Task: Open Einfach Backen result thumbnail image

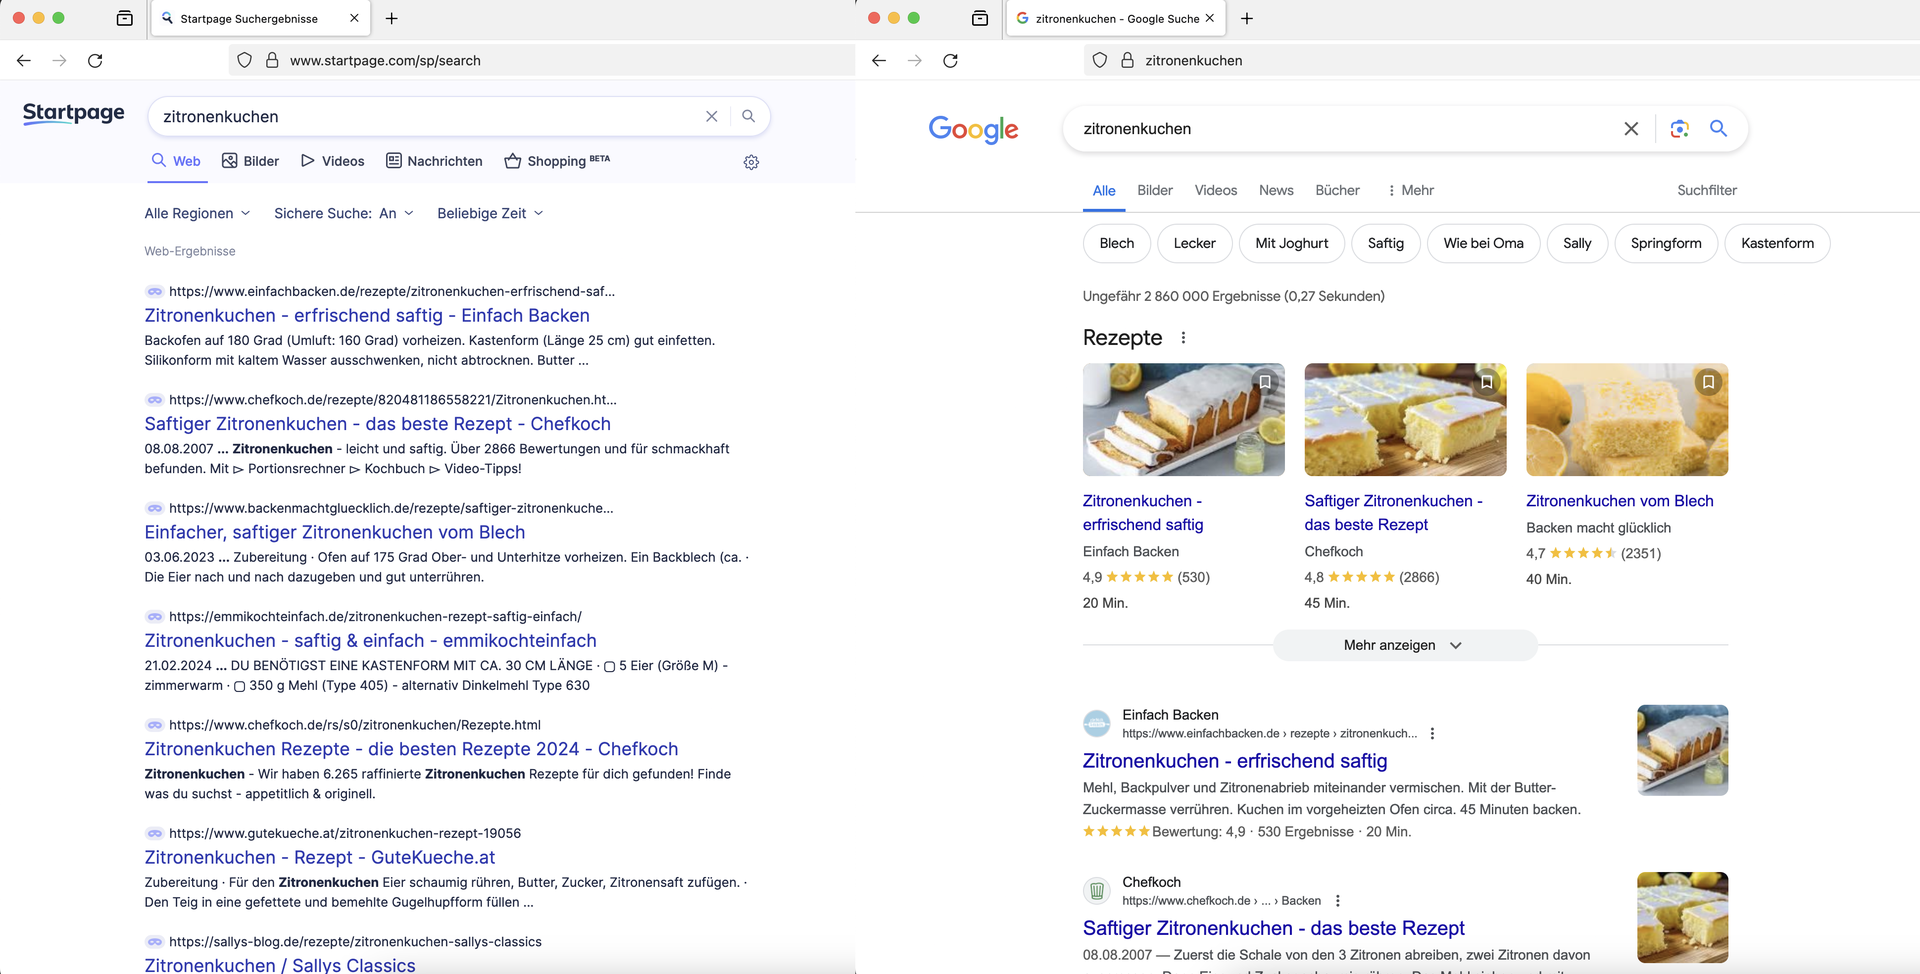Action: point(1682,750)
